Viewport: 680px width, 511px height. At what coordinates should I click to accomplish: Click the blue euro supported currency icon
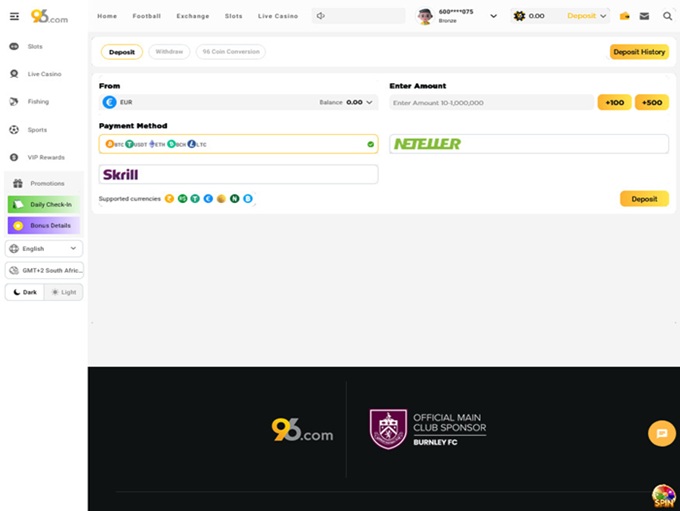click(208, 199)
